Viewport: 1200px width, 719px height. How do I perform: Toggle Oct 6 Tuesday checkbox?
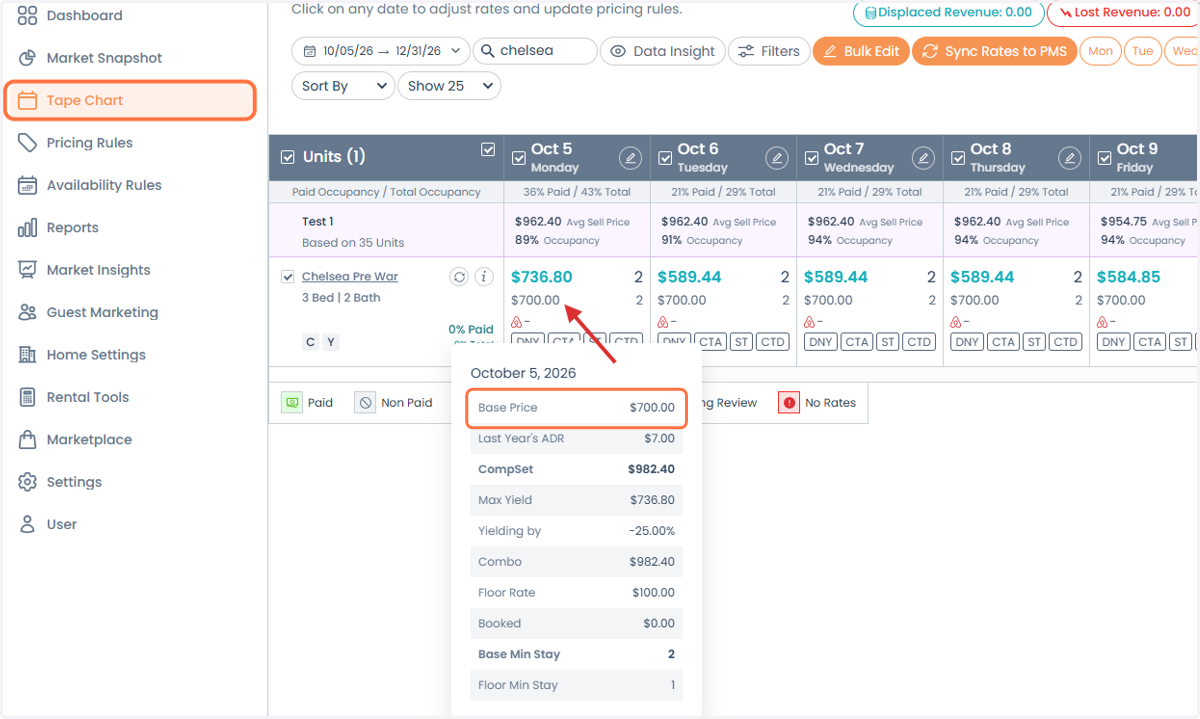tap(665, 158)
